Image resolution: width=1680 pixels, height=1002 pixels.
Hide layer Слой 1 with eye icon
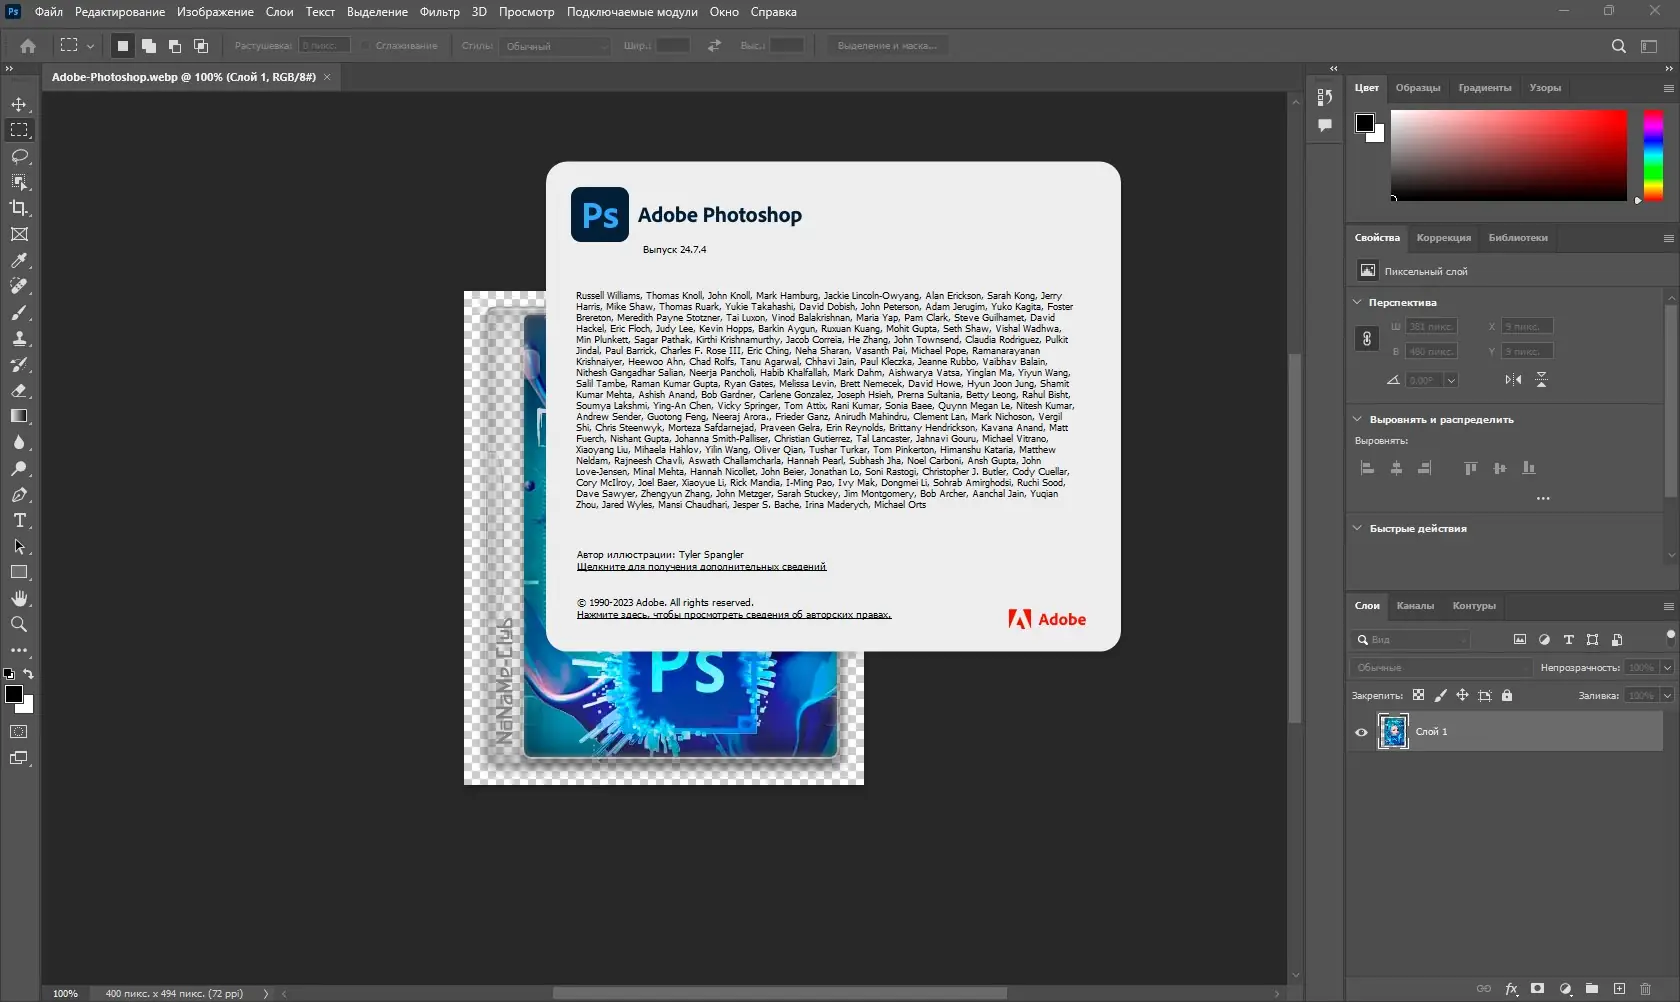click(1361, 732)
